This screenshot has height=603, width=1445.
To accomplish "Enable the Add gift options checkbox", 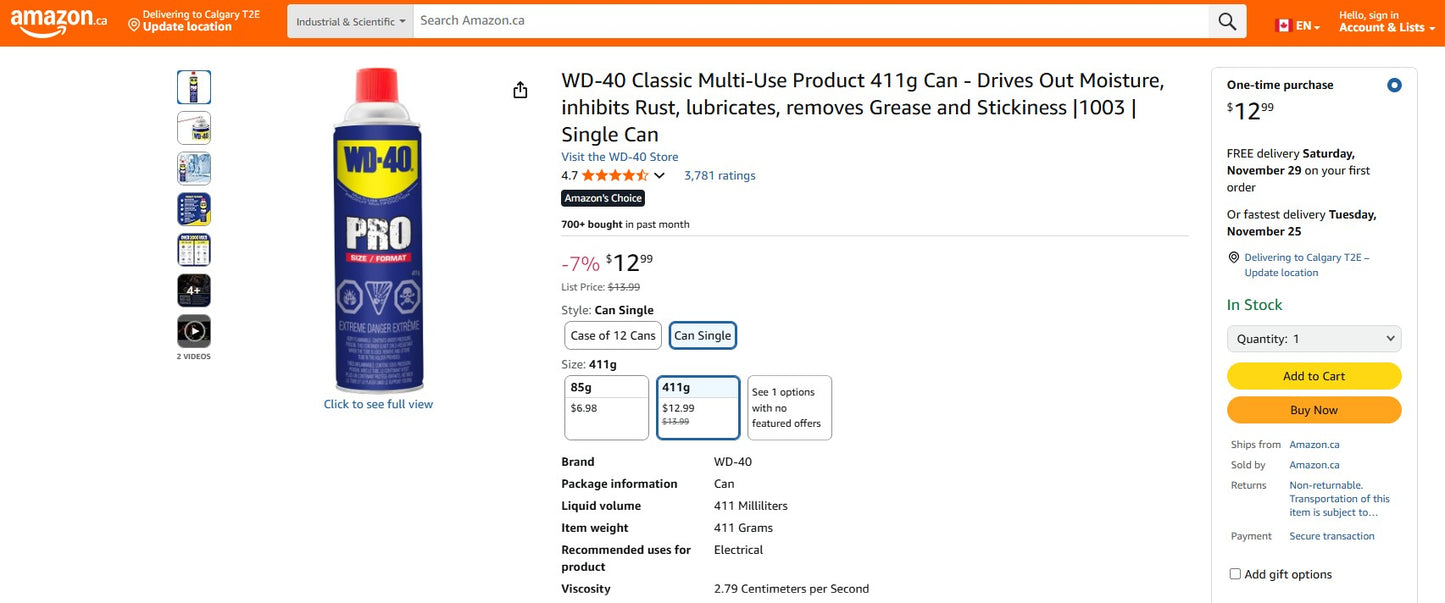I will (1234, 573).
